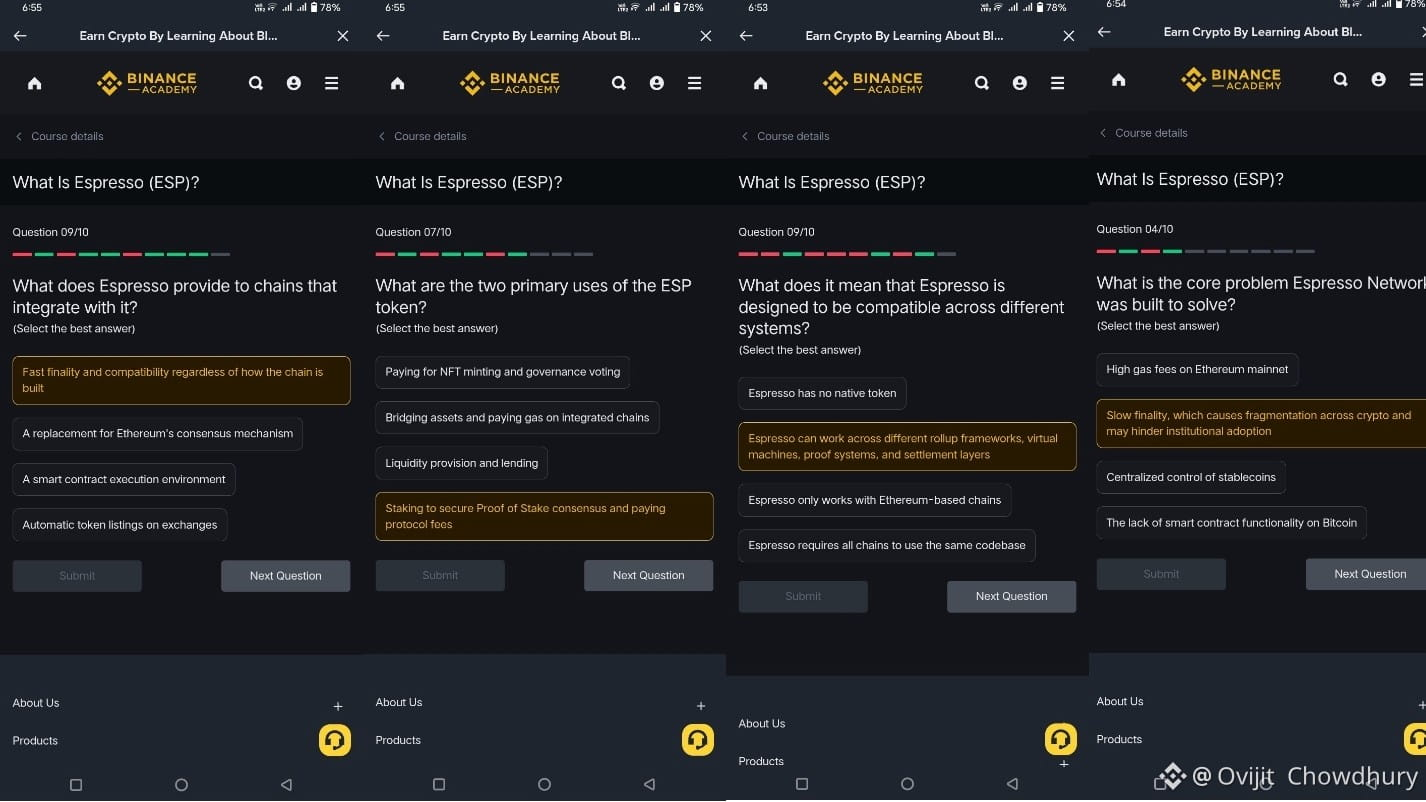Select "High gas fees on Ethereum mainnet"
Screen dimensions: 1426x802
[x=1197, y=369]
